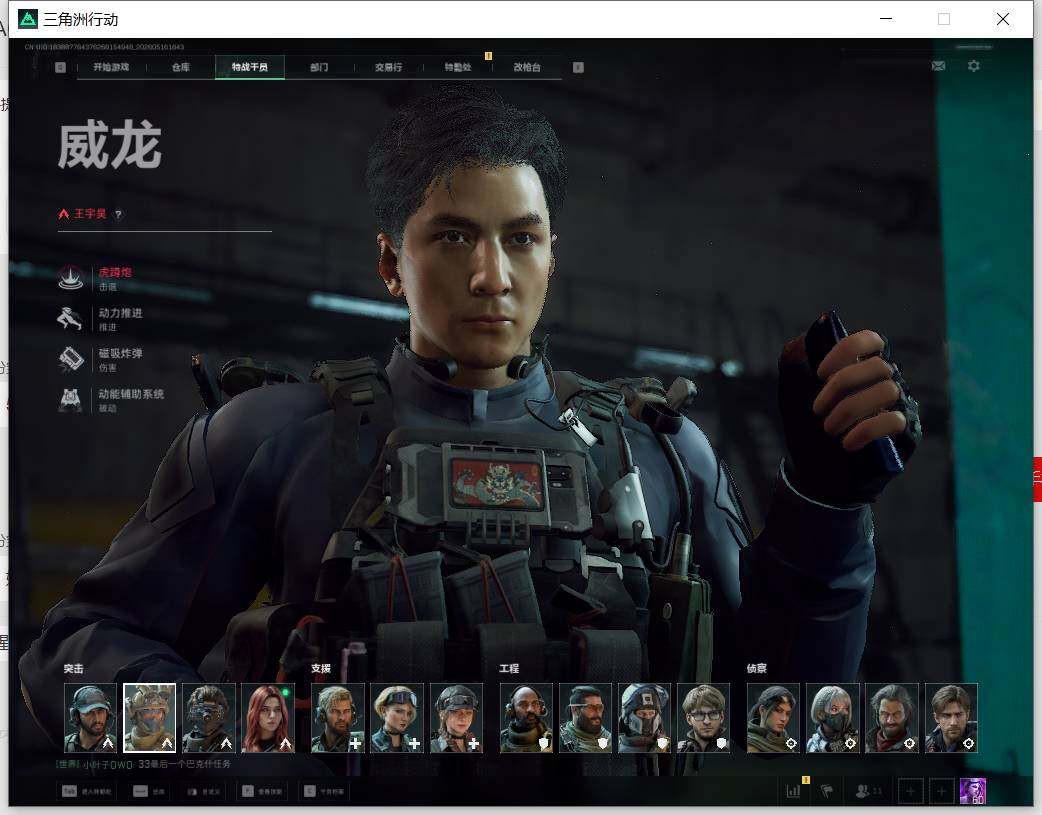Click the second empty squad slot plus

[x=942, y=791]
